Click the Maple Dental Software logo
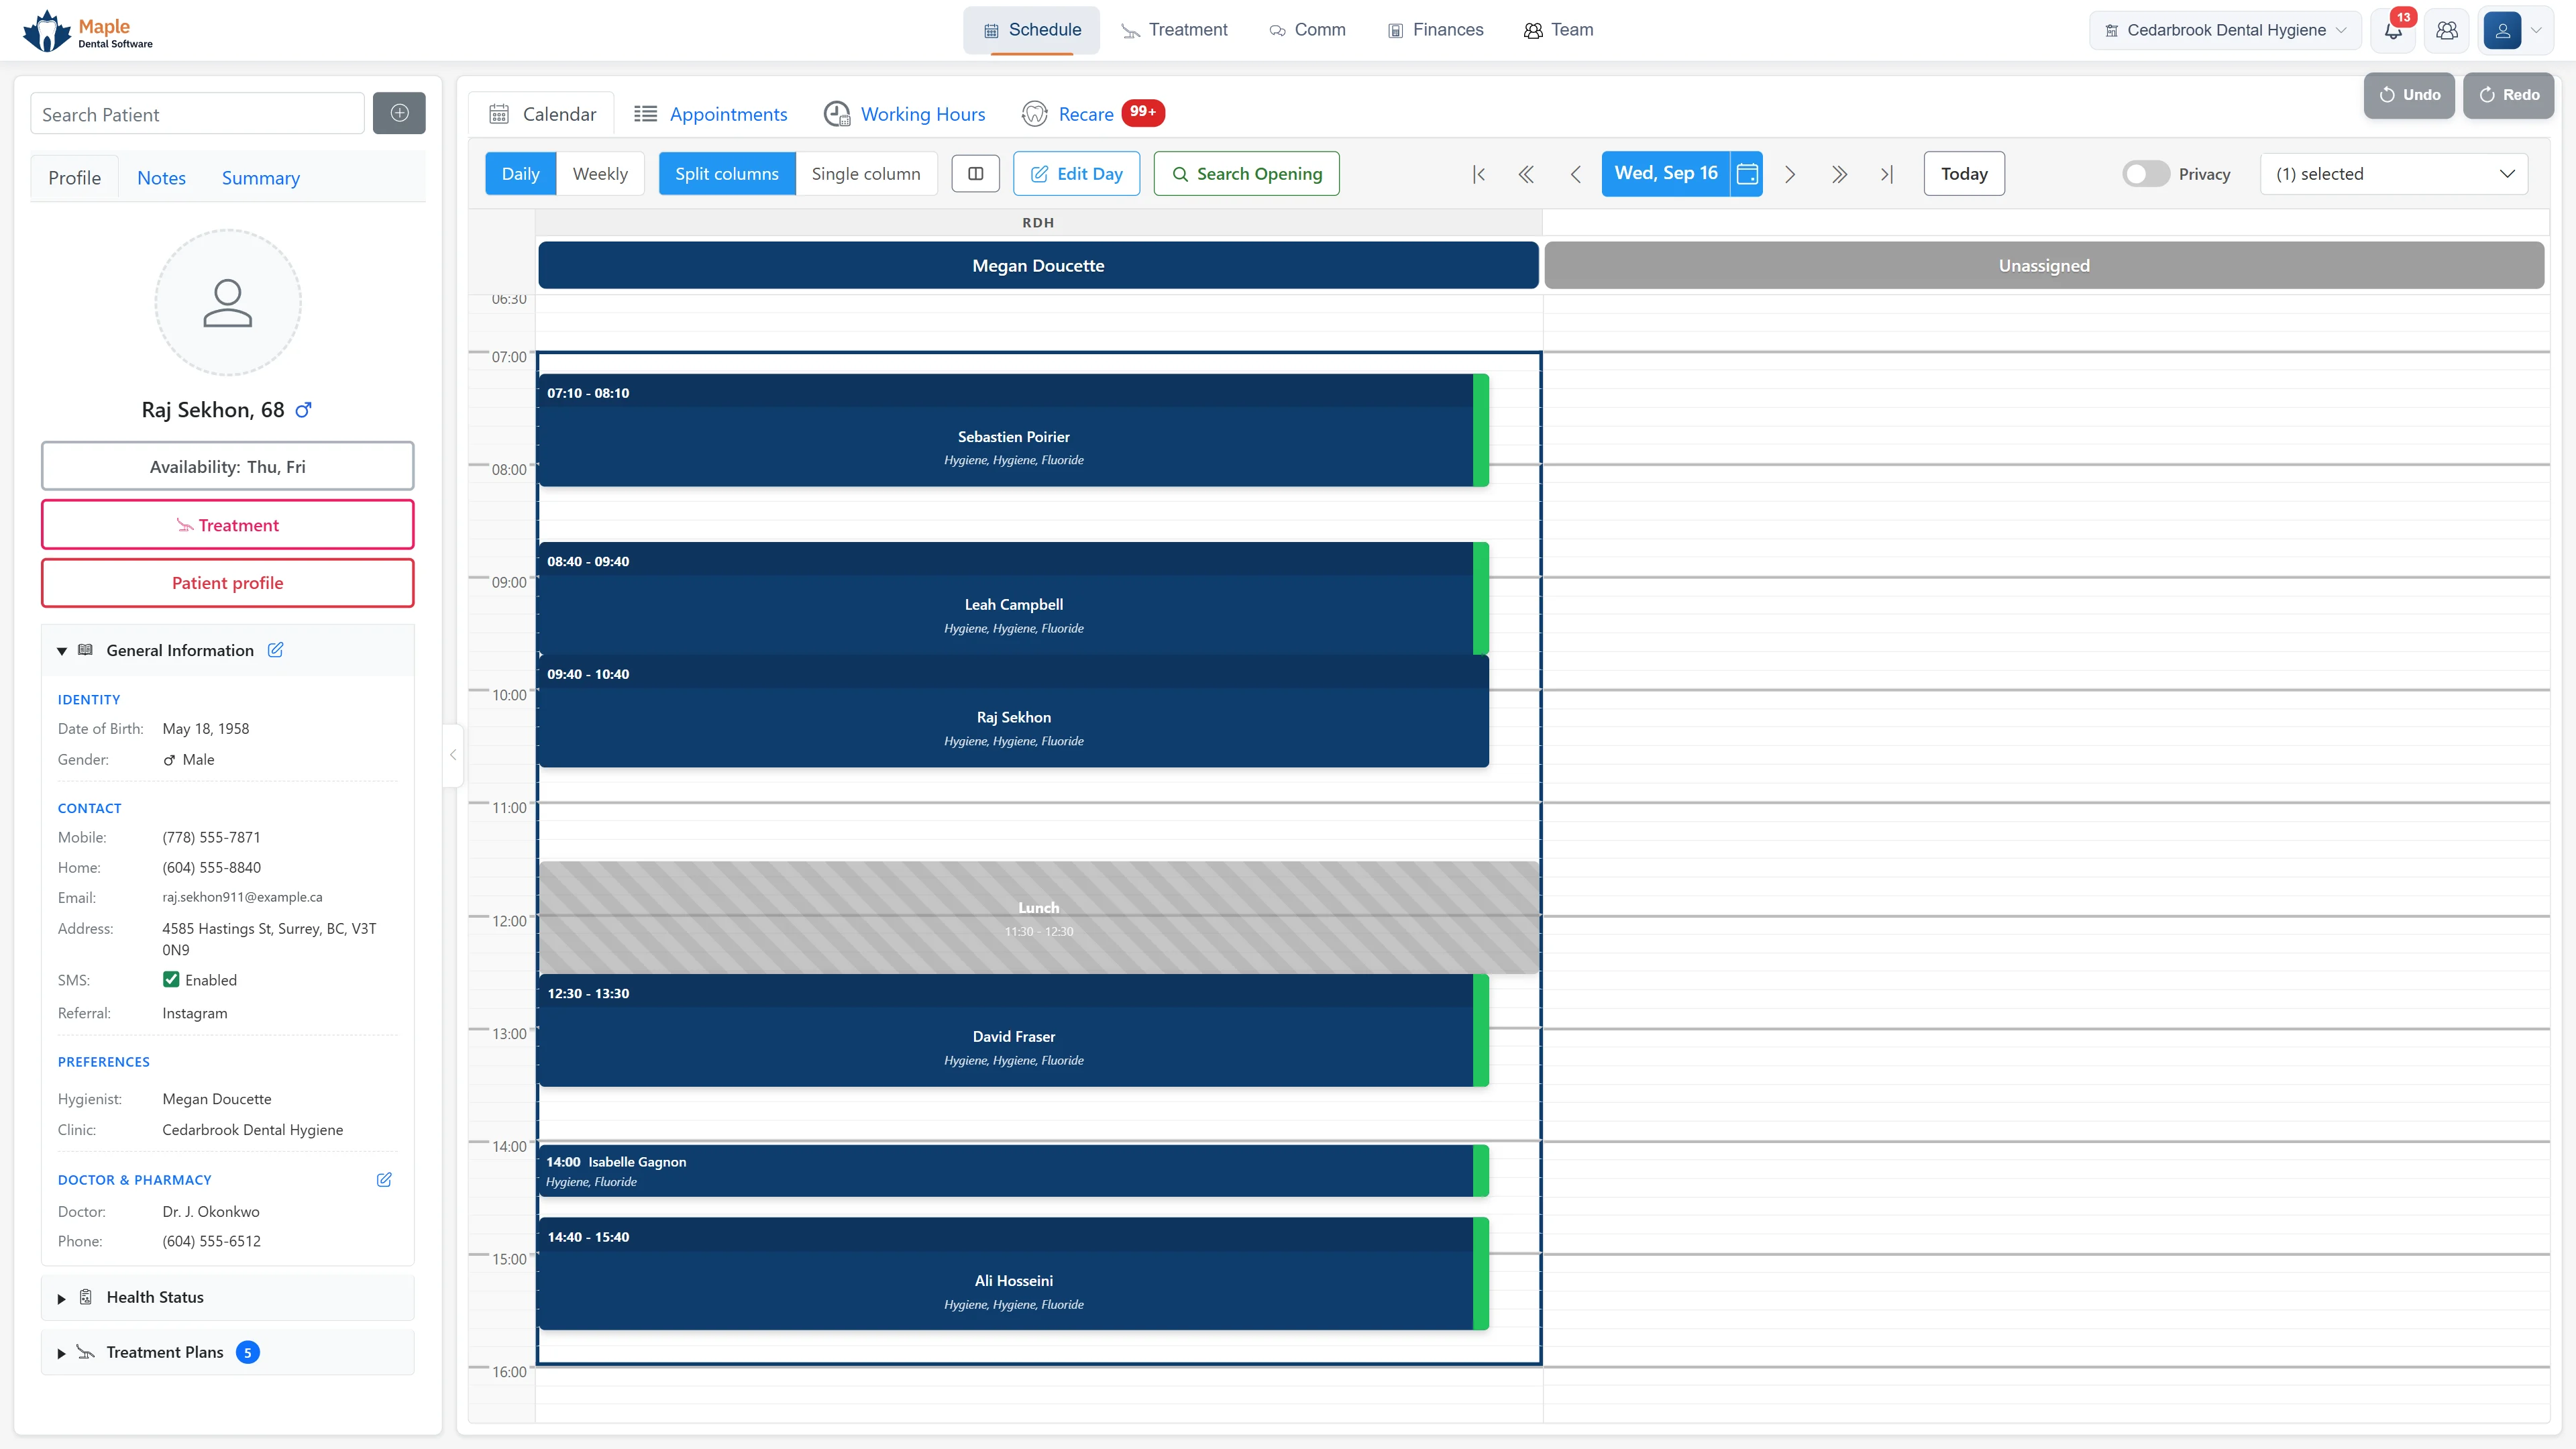 click(89, 31)
